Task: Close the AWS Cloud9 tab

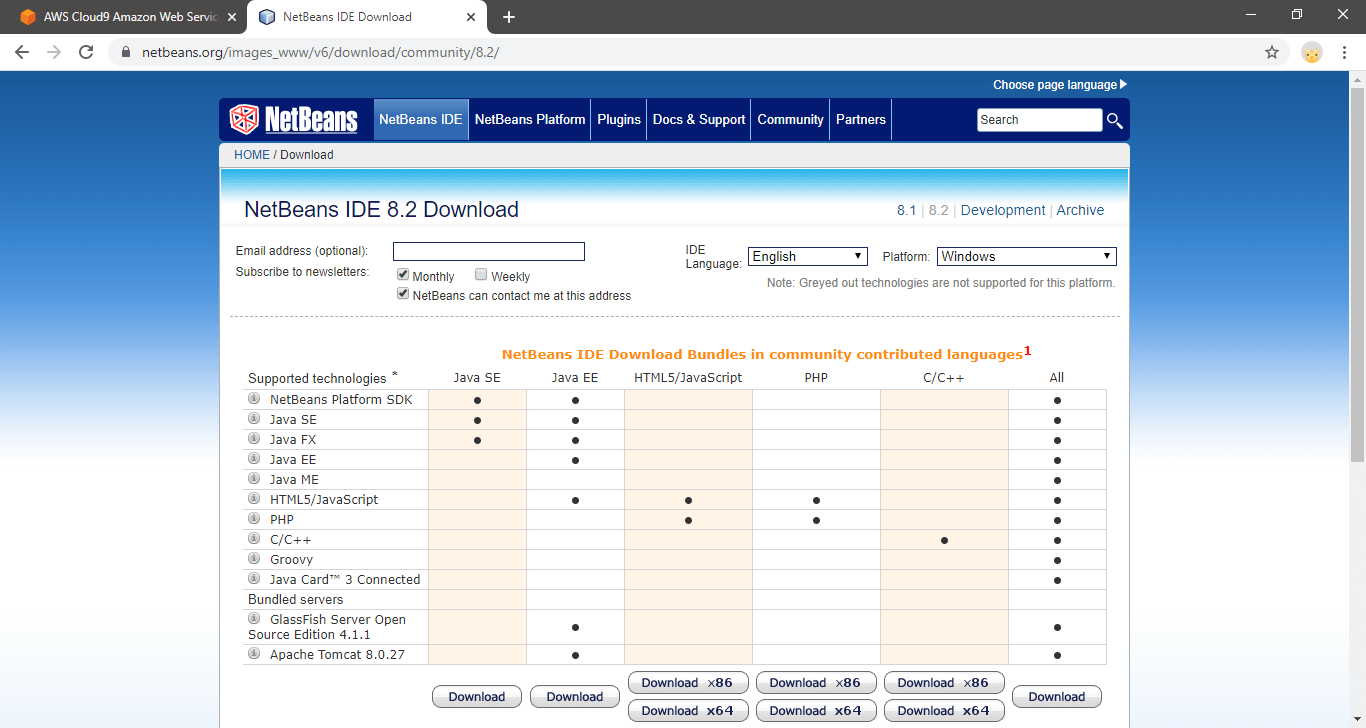Action: point(232,17)
